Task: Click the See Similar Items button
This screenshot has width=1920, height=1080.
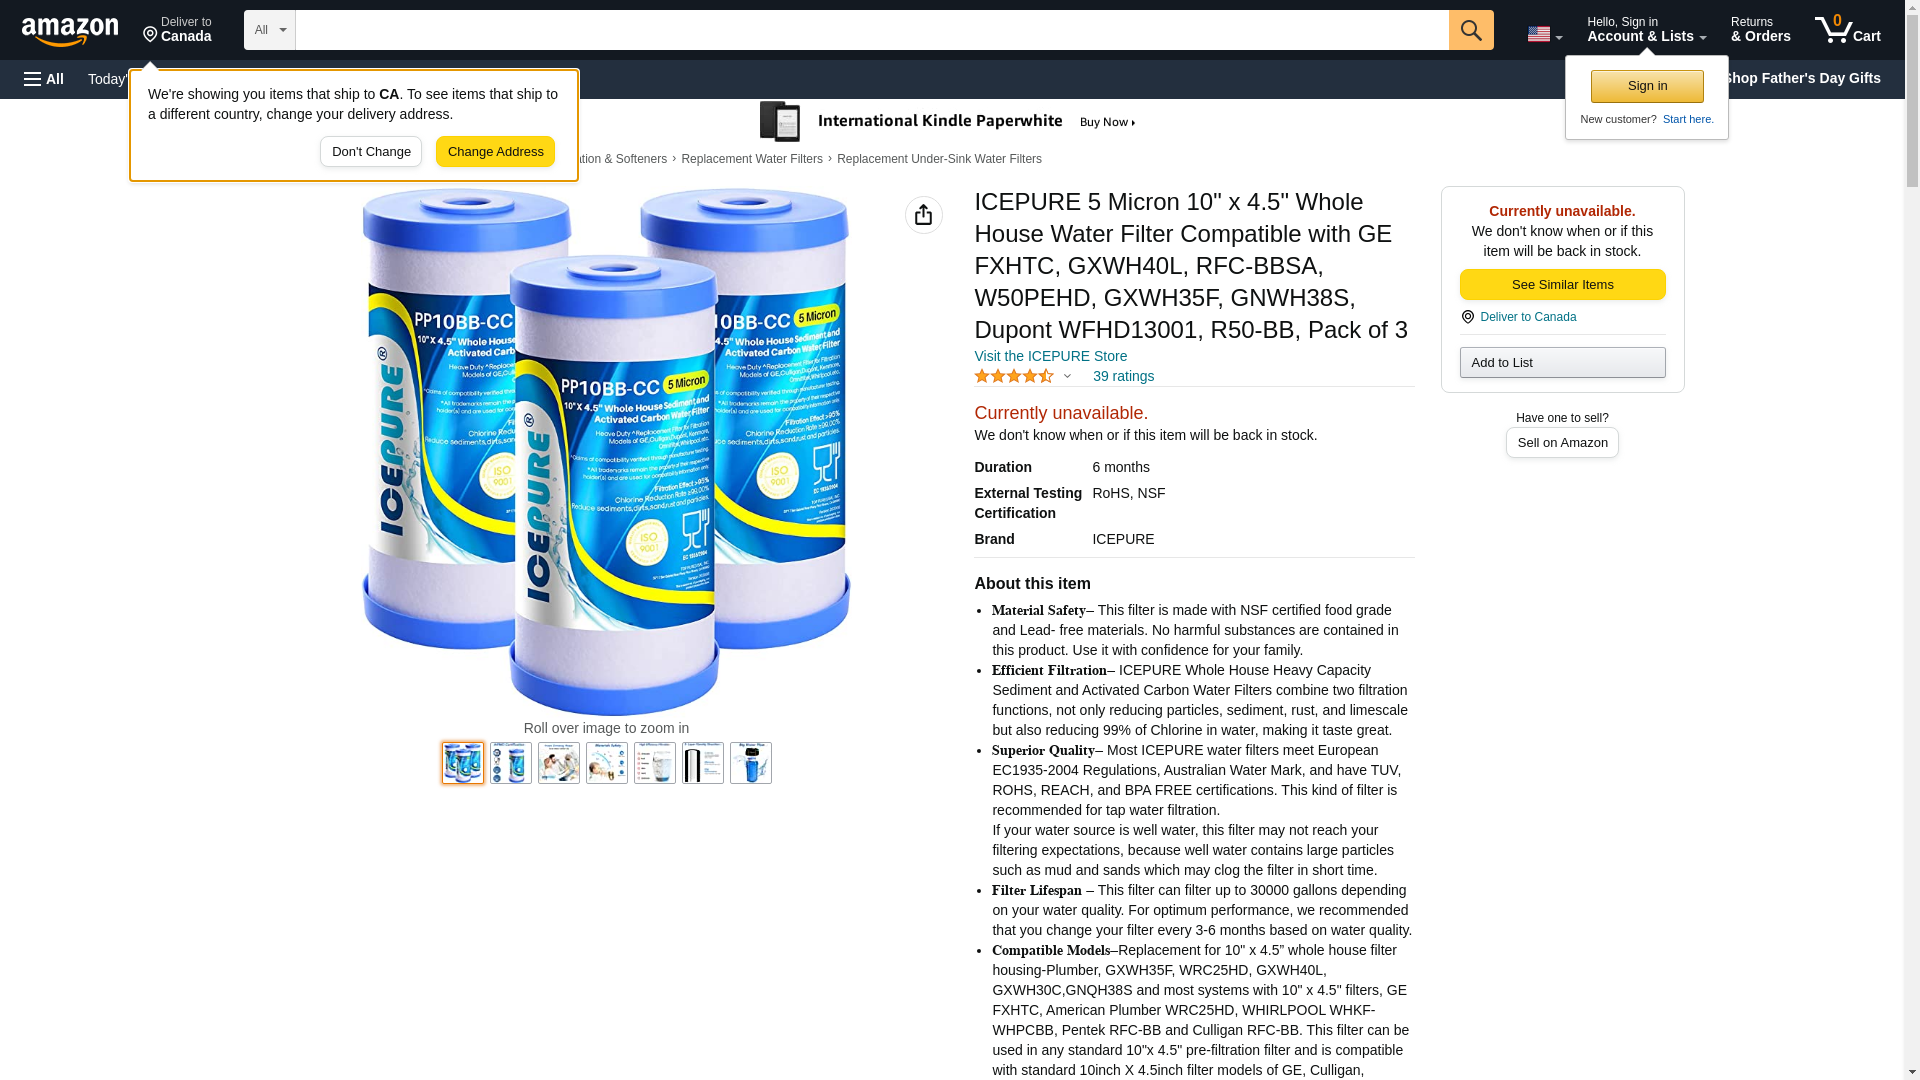Action: click(x=1562, y=285)
